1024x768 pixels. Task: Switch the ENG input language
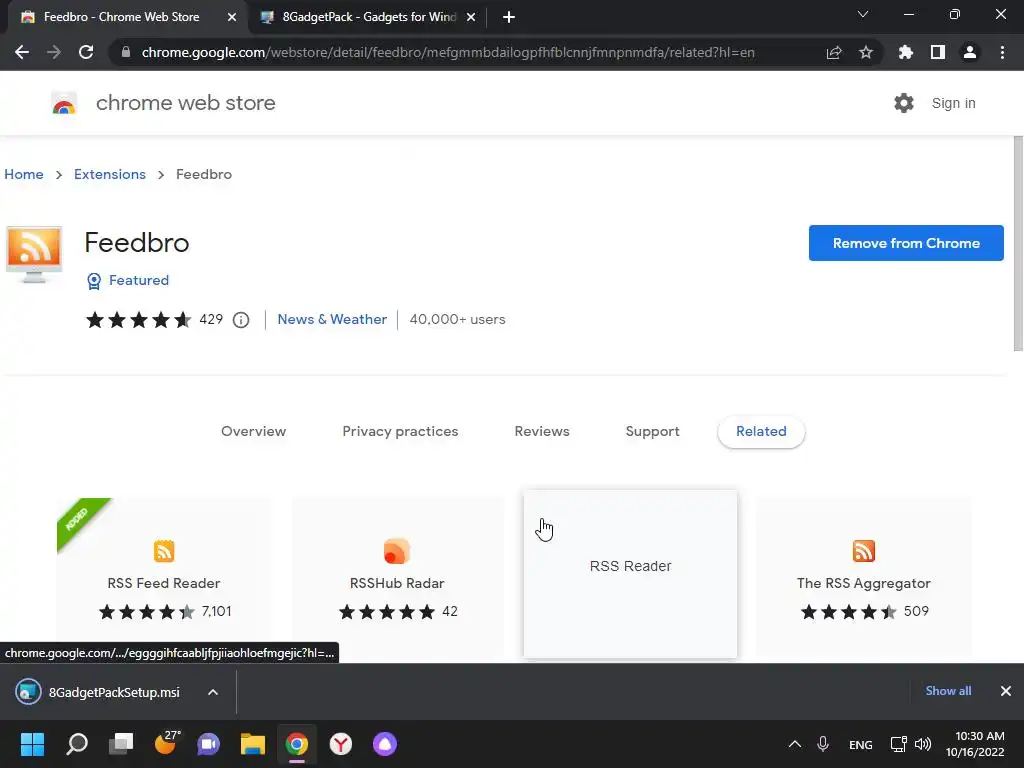(861, 744)
